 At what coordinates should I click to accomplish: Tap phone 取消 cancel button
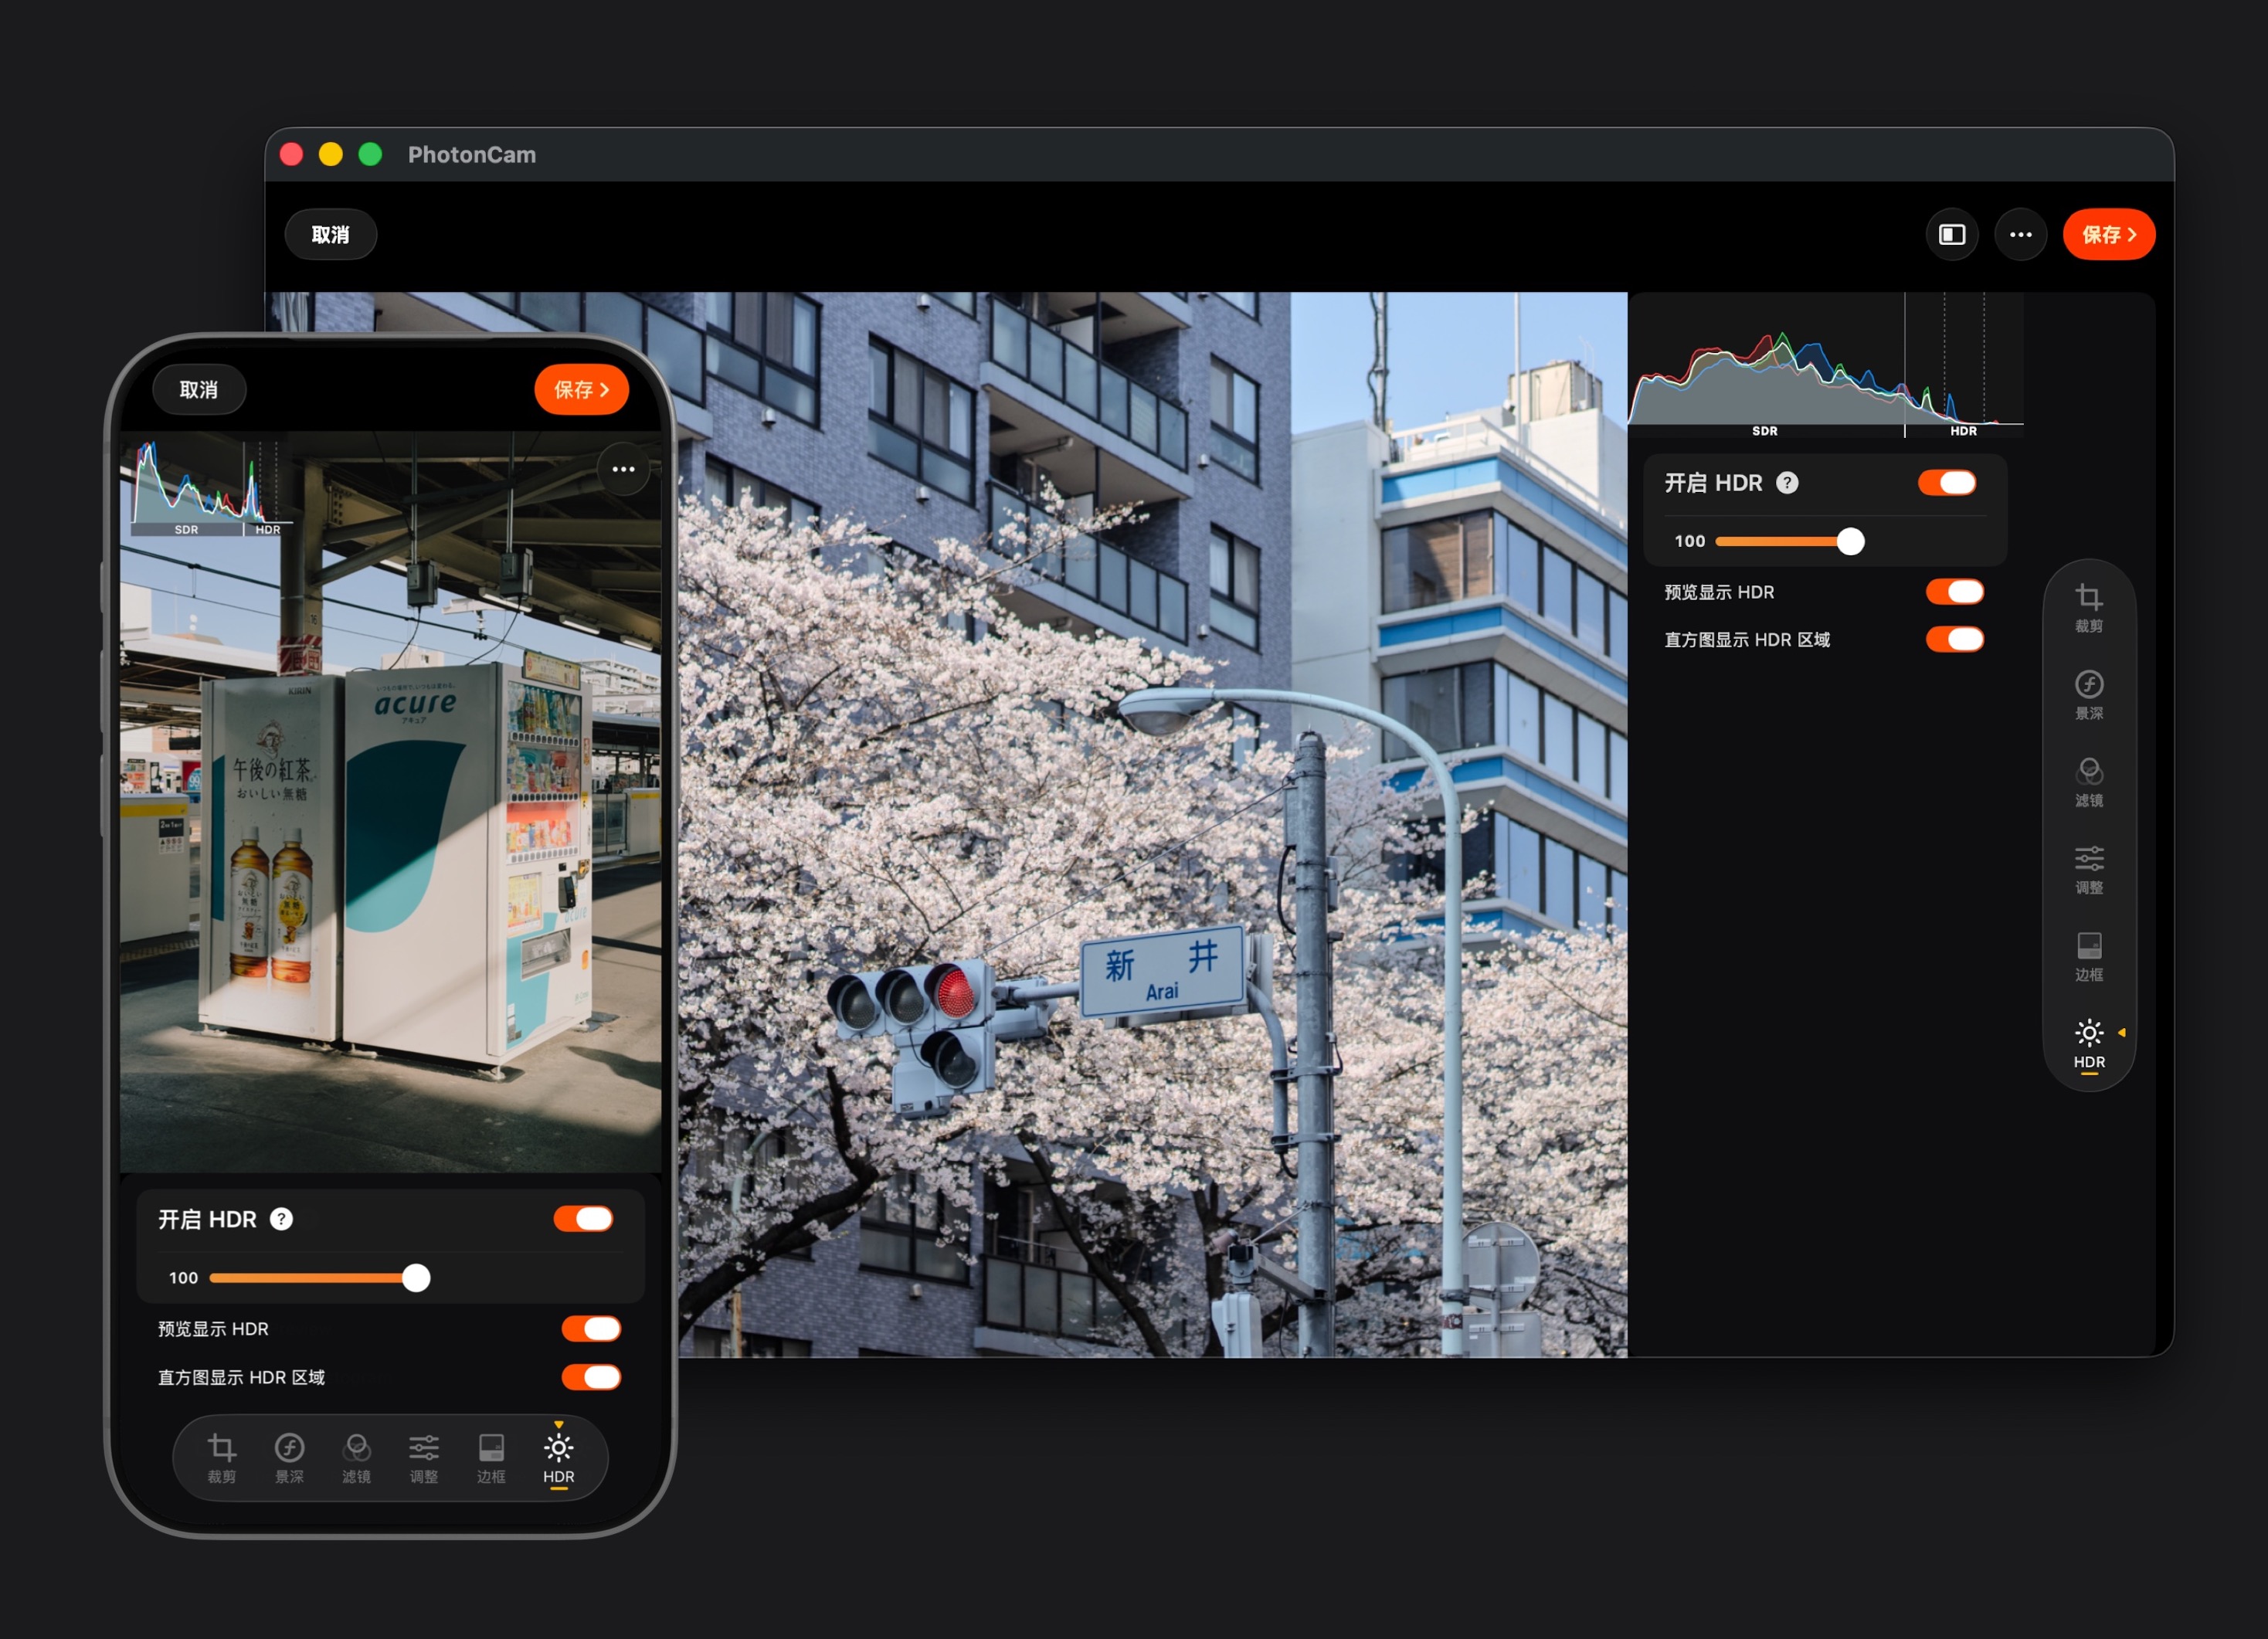click(x=198, y=389)
